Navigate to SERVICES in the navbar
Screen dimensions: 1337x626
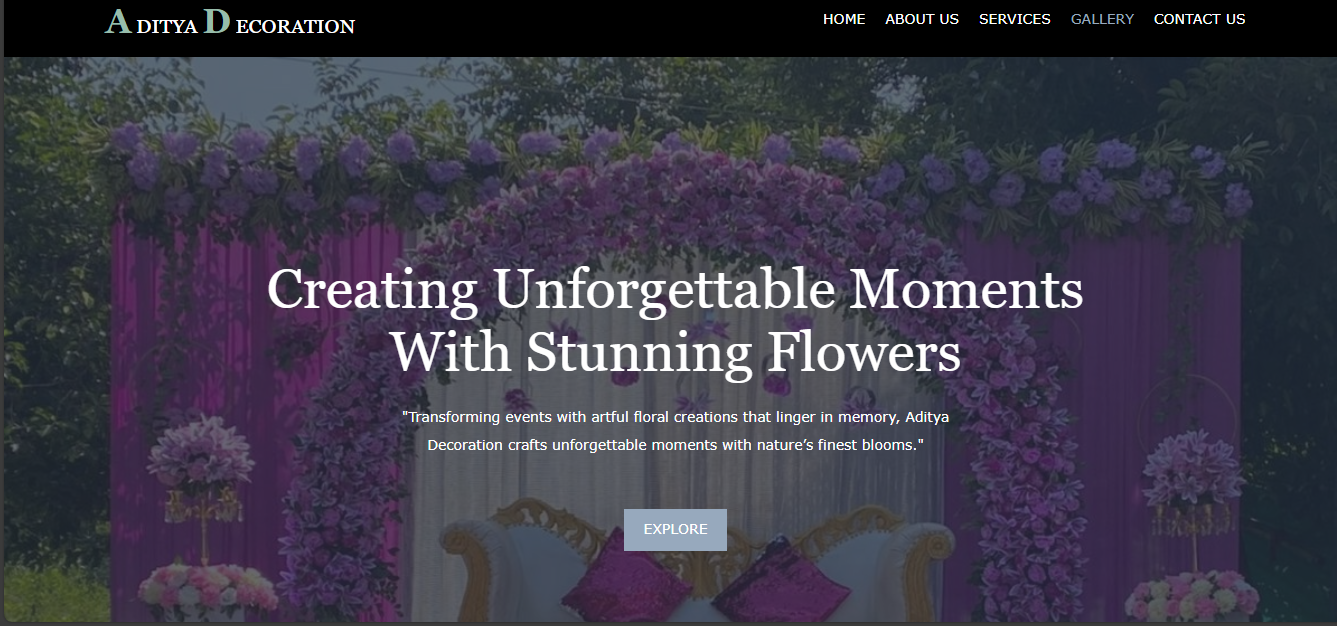click(1014, 19)
